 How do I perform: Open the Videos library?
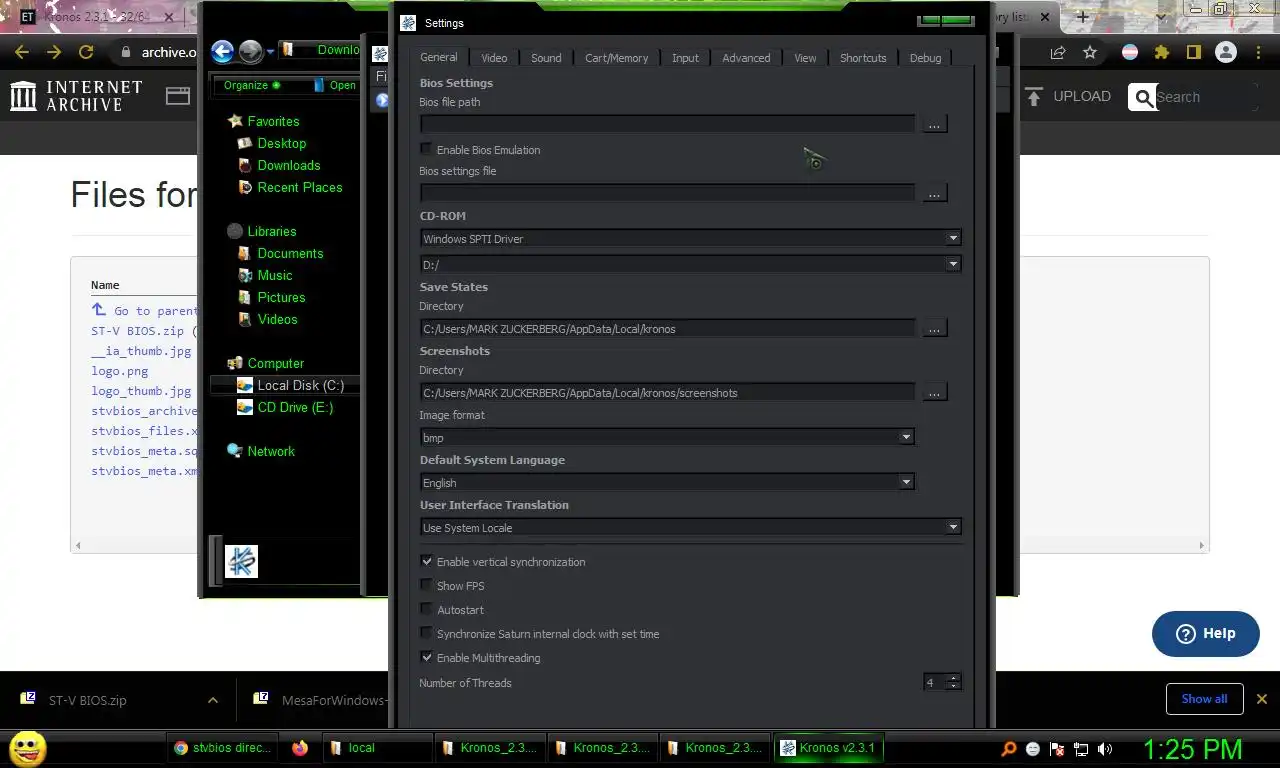[x=268, y=319]
